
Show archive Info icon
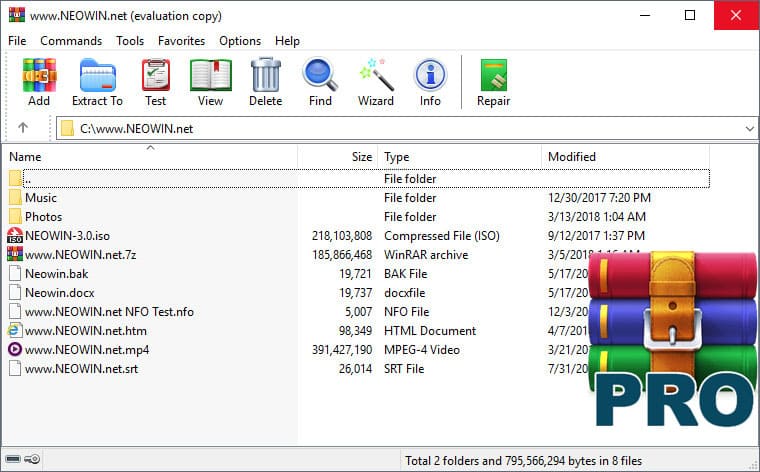(430, 75)
